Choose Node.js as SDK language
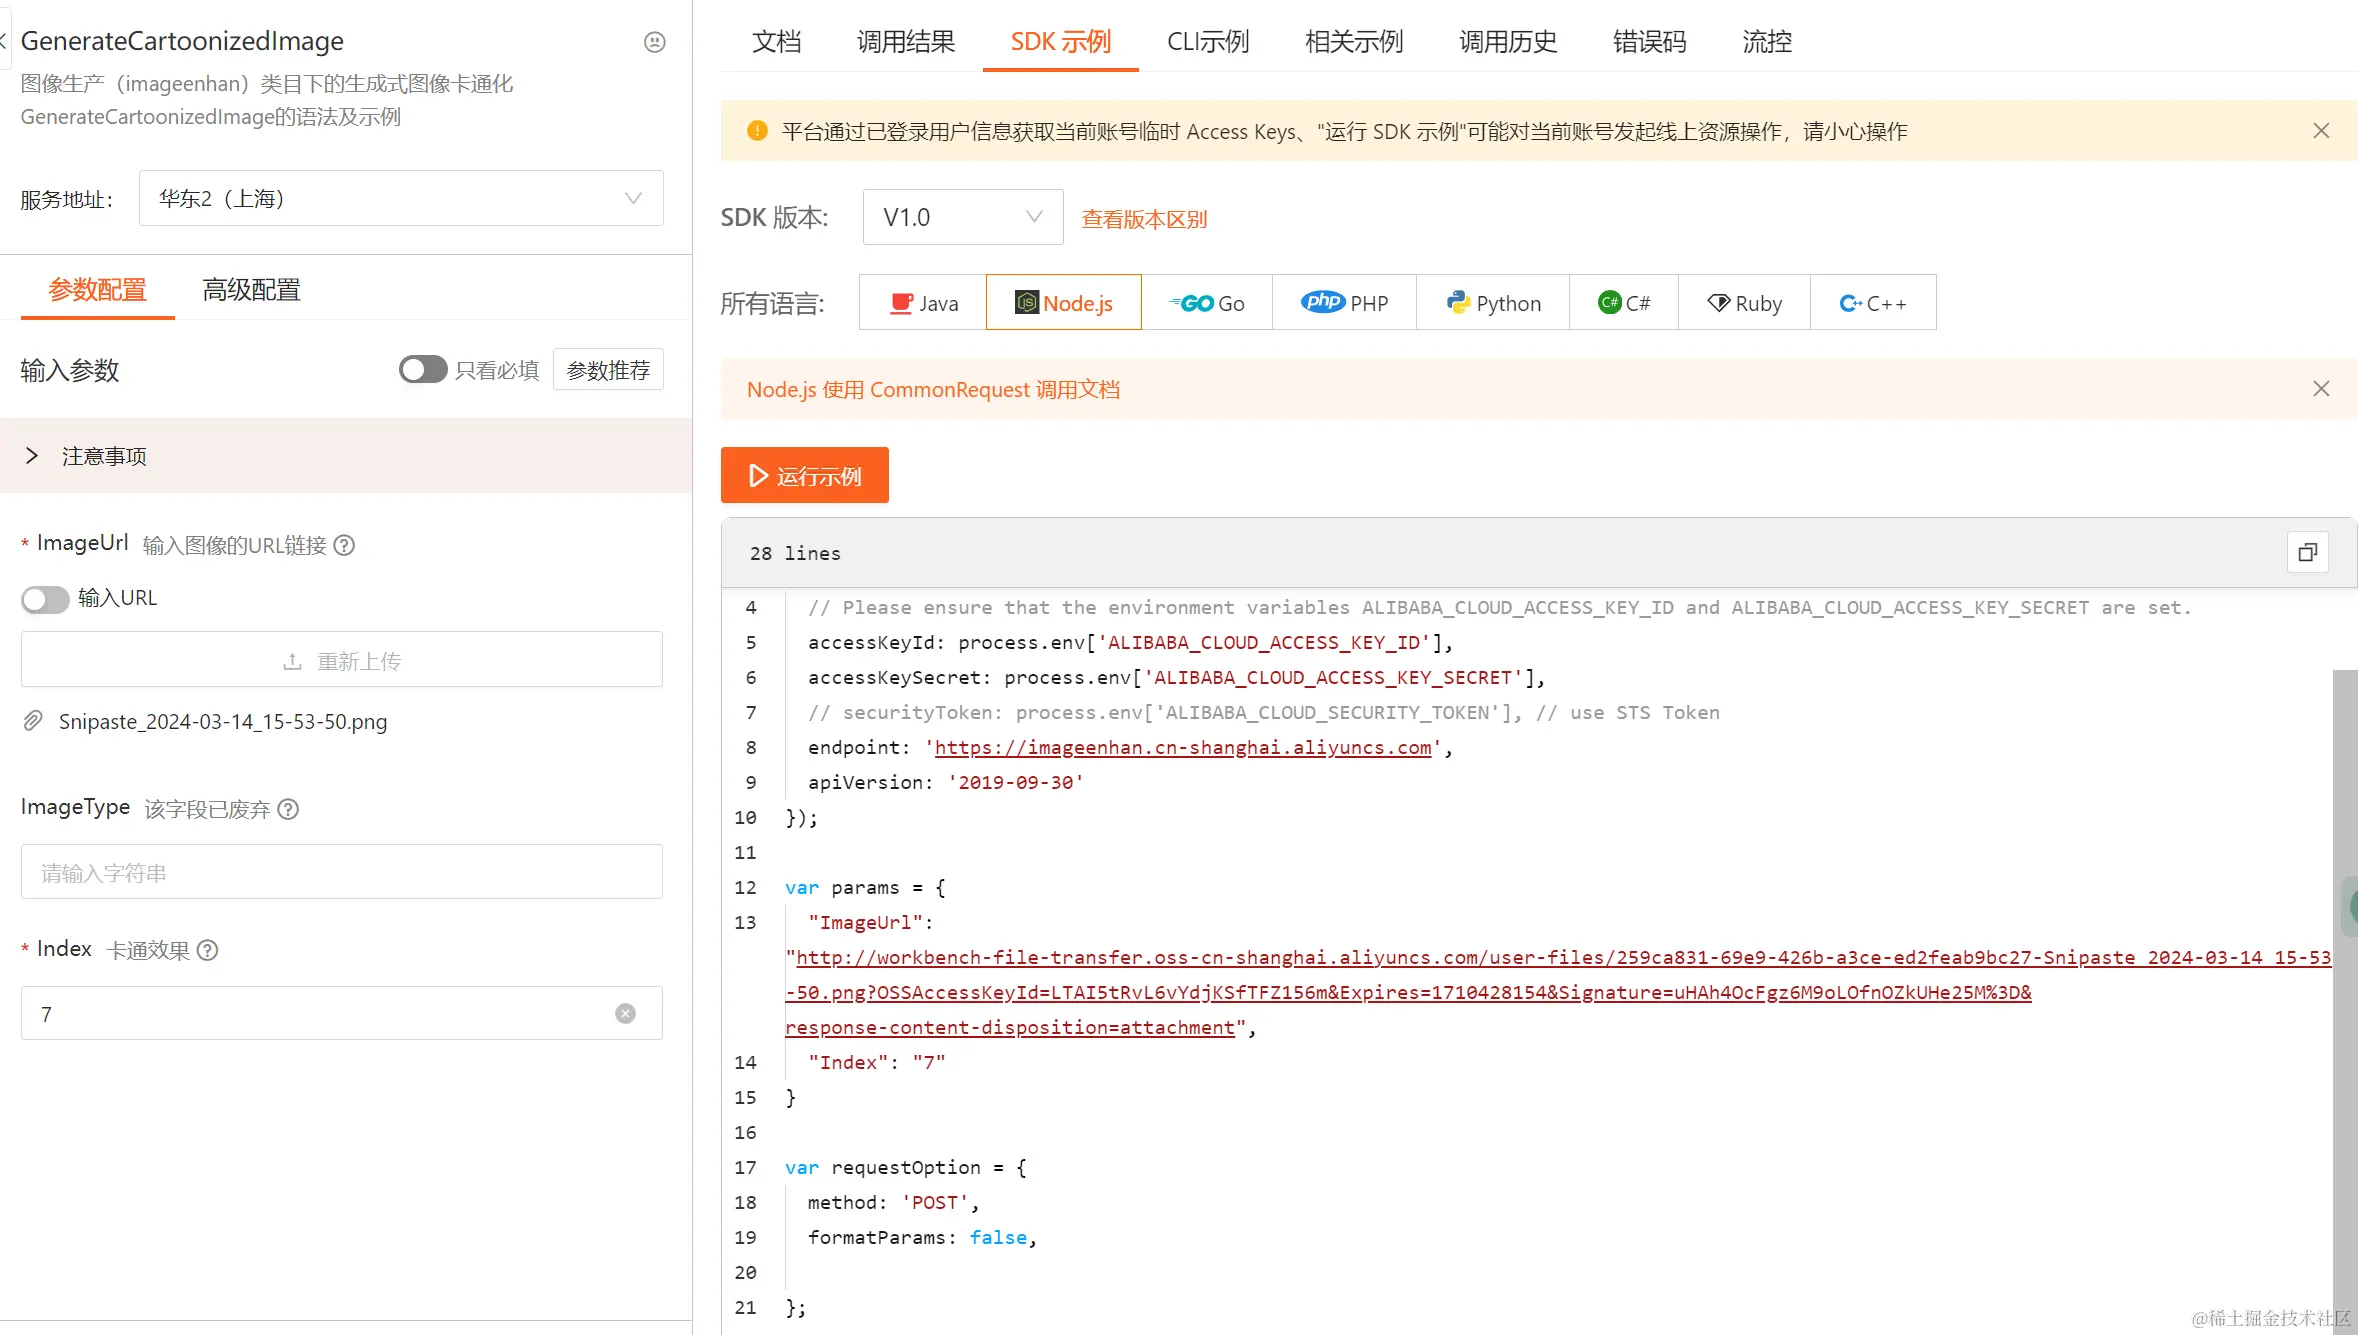 point(1063,302)
